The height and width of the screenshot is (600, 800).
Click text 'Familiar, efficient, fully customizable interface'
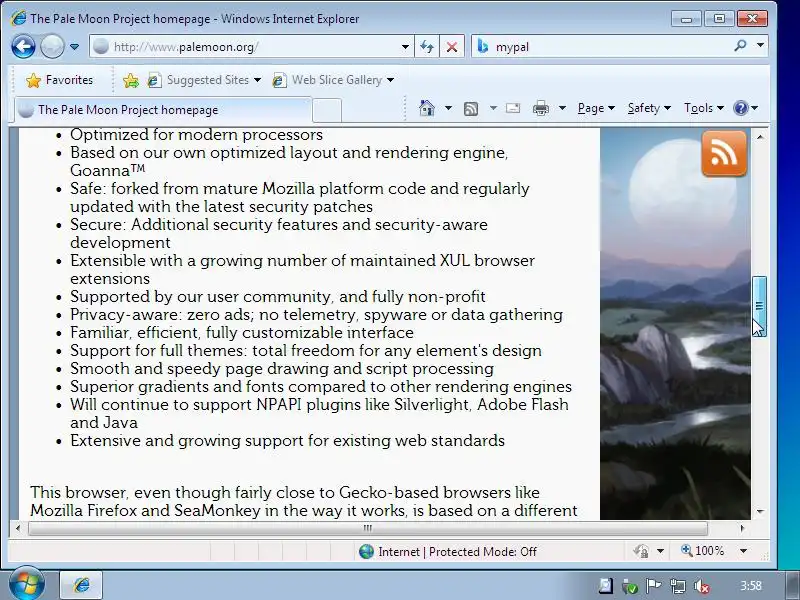242,333
